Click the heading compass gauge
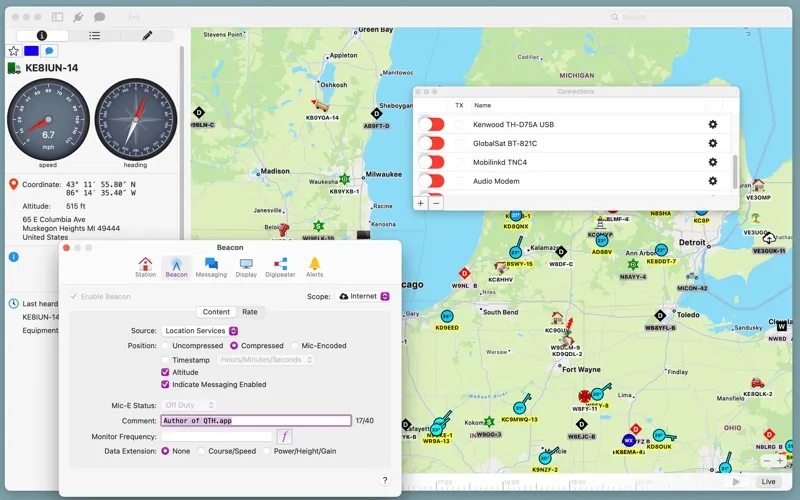 click(135, 119)
